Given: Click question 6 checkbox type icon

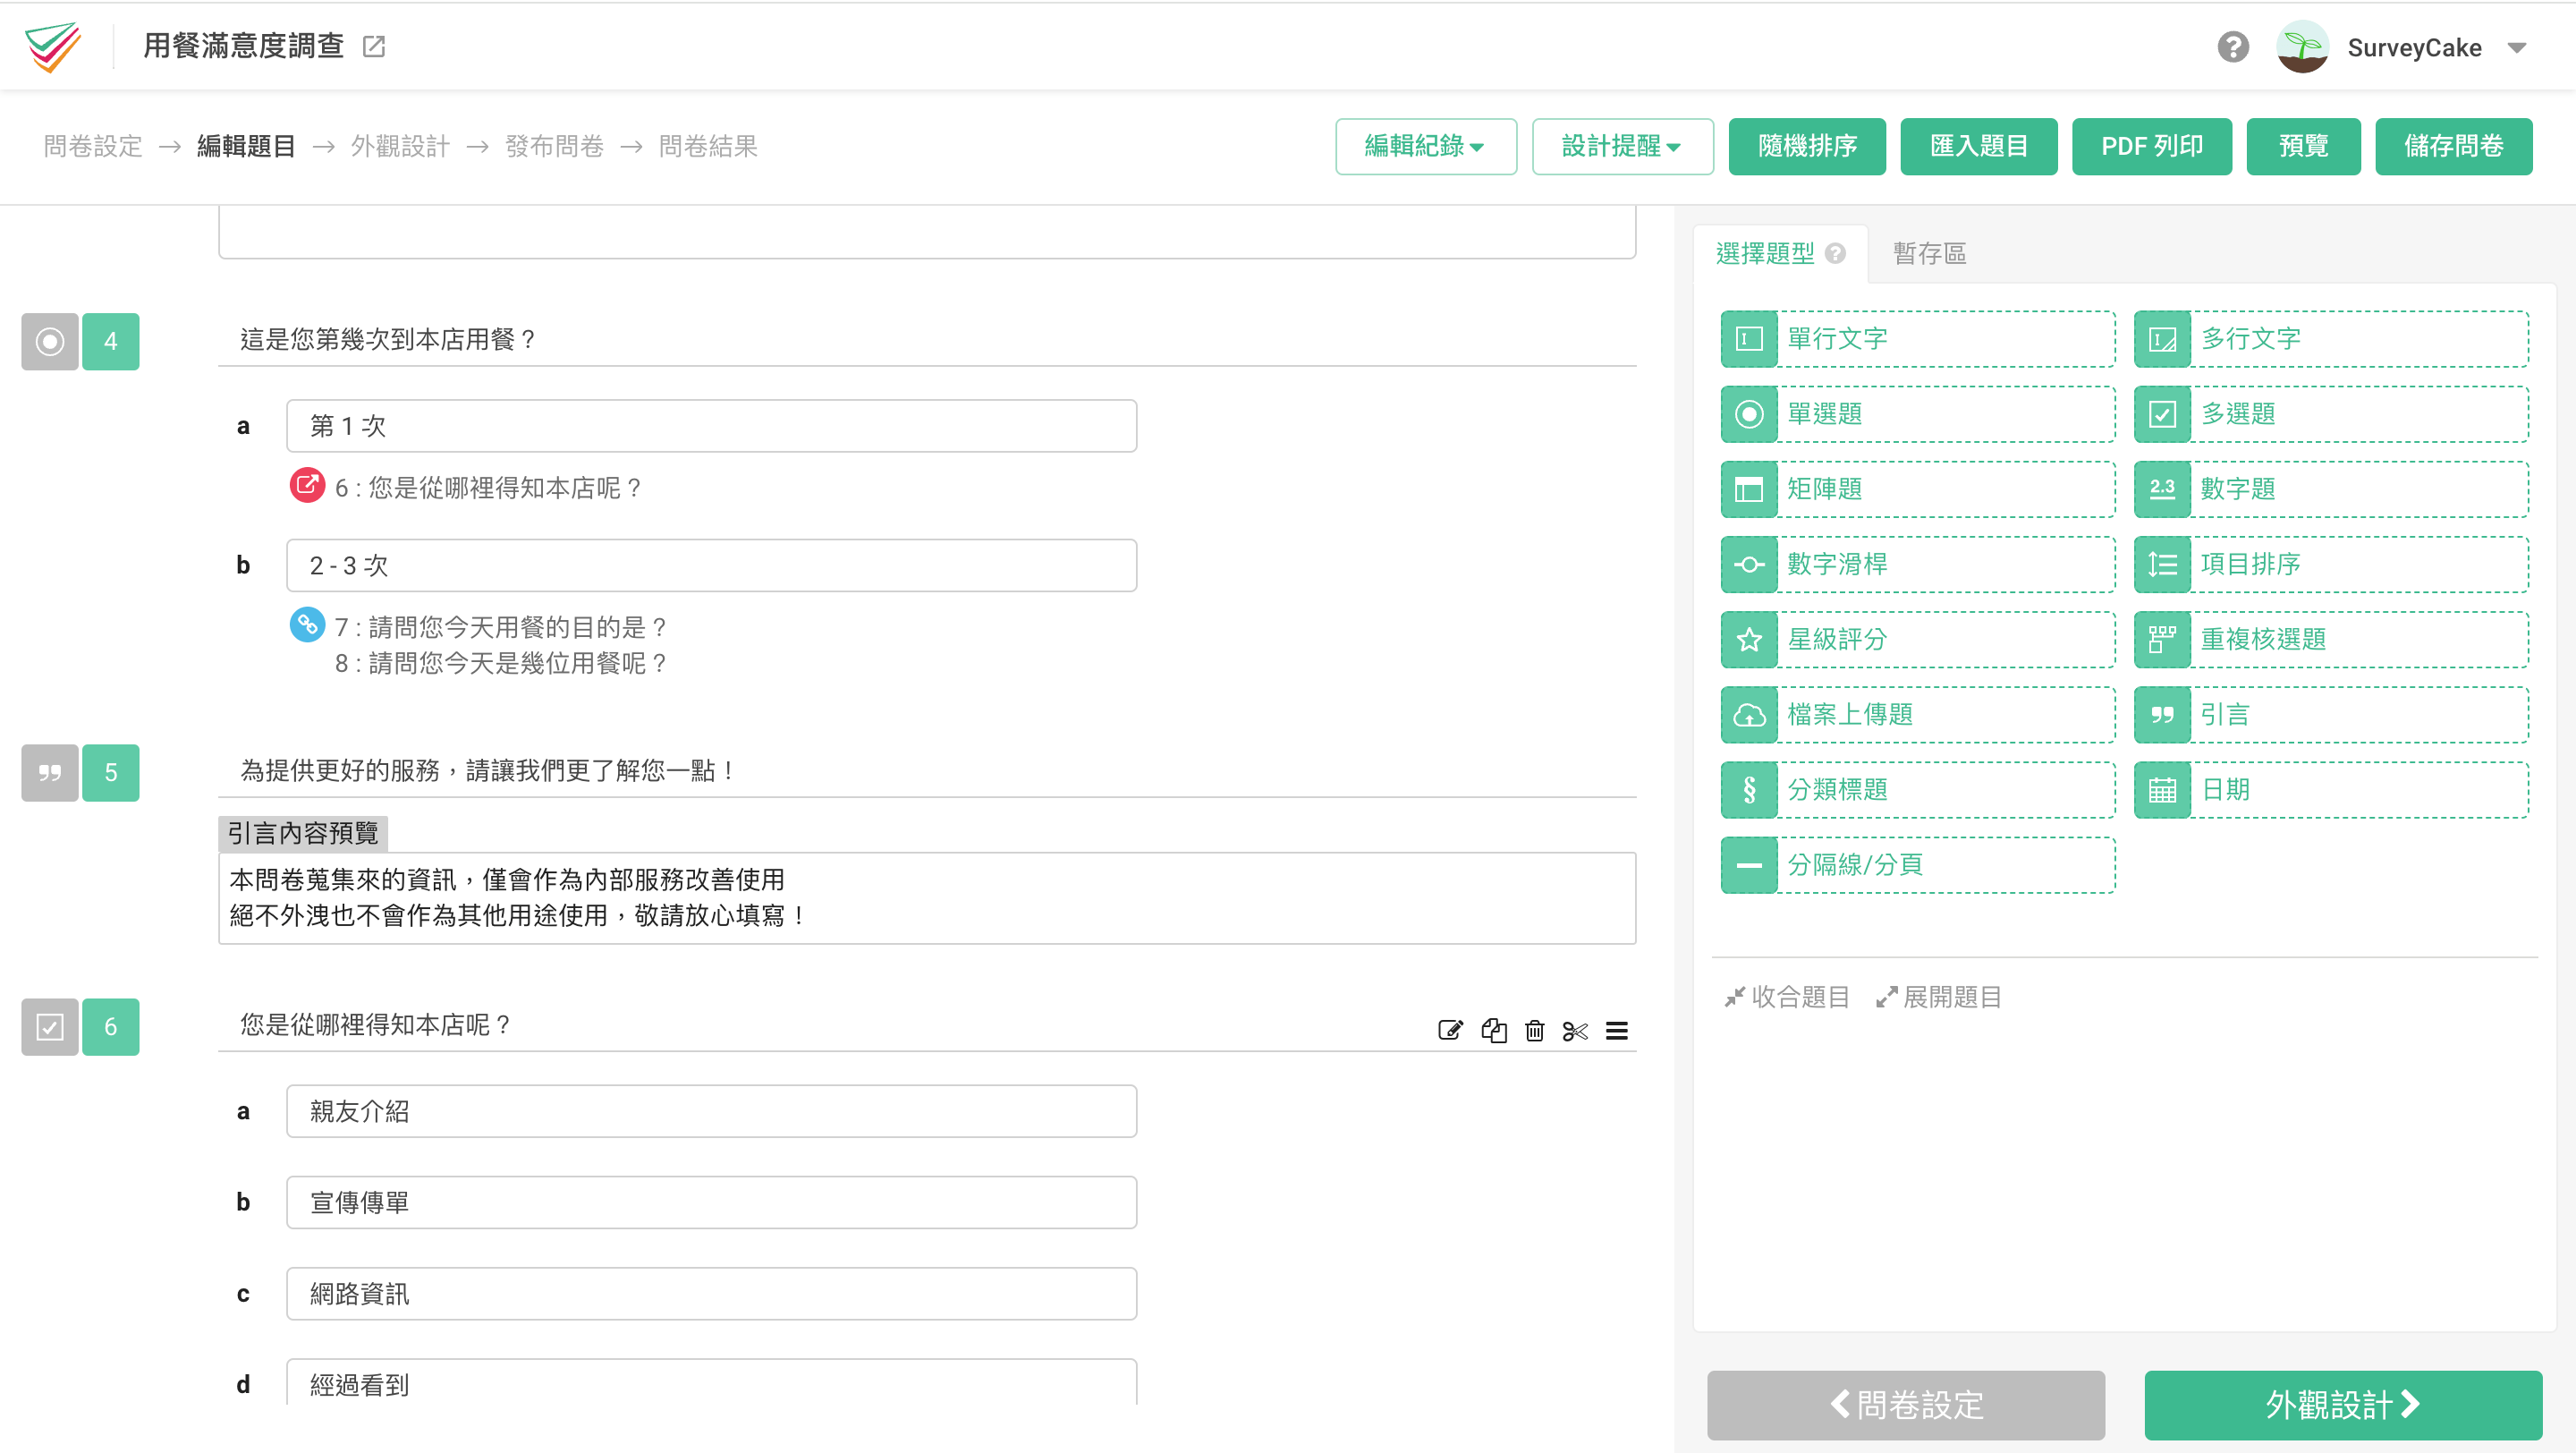Looking at the screenshot, I should click(50, 1027).
